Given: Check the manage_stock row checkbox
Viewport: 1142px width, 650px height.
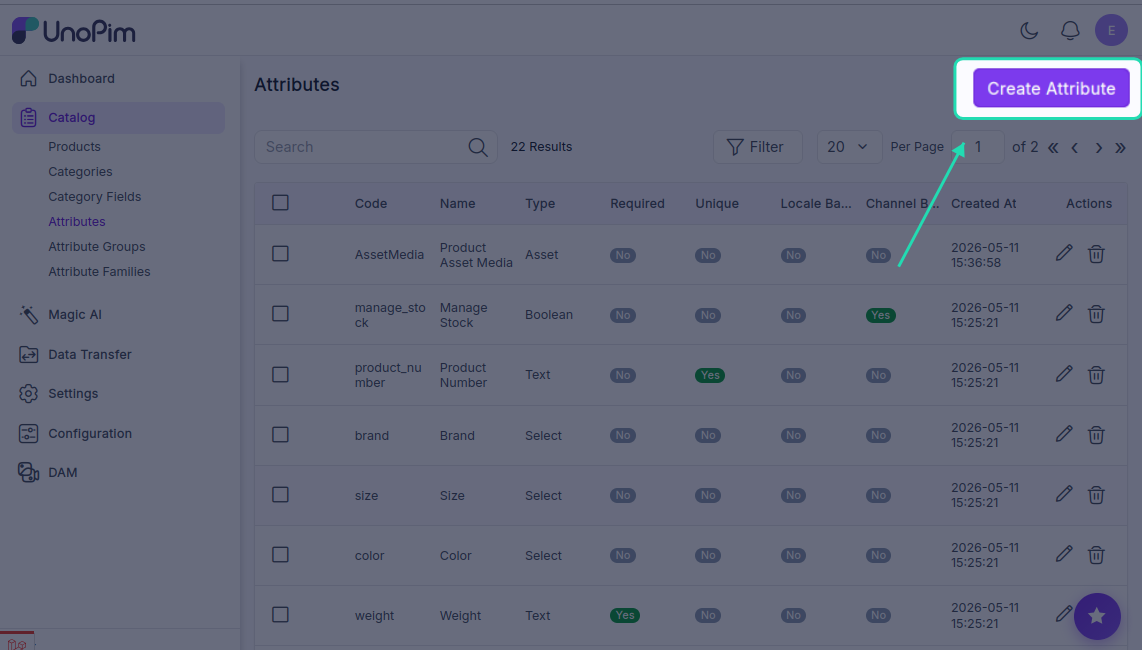Looking at the screenshot, I should click(x=280, y=314).
